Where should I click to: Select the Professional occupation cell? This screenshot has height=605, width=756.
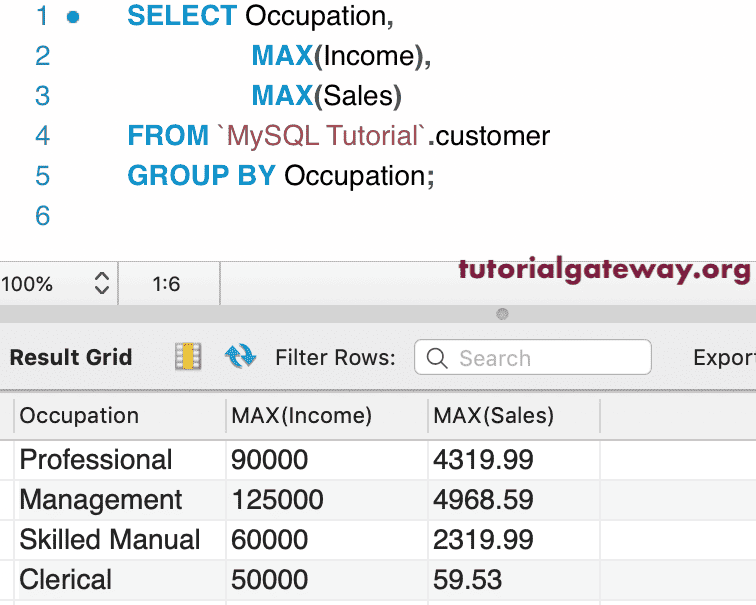[96, 460]
